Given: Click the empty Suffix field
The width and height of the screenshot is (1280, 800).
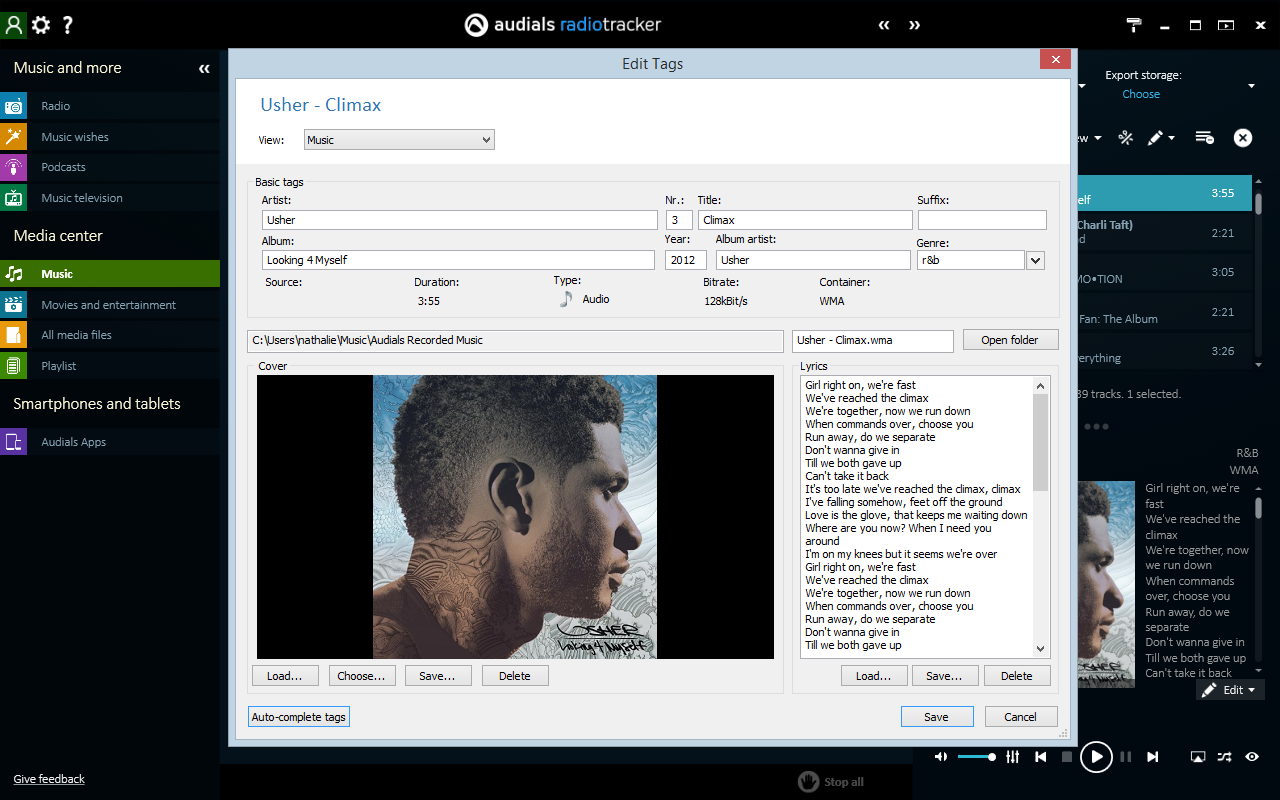Looking at the screenshot, I should pyautogui.click(x=982, y=220).
